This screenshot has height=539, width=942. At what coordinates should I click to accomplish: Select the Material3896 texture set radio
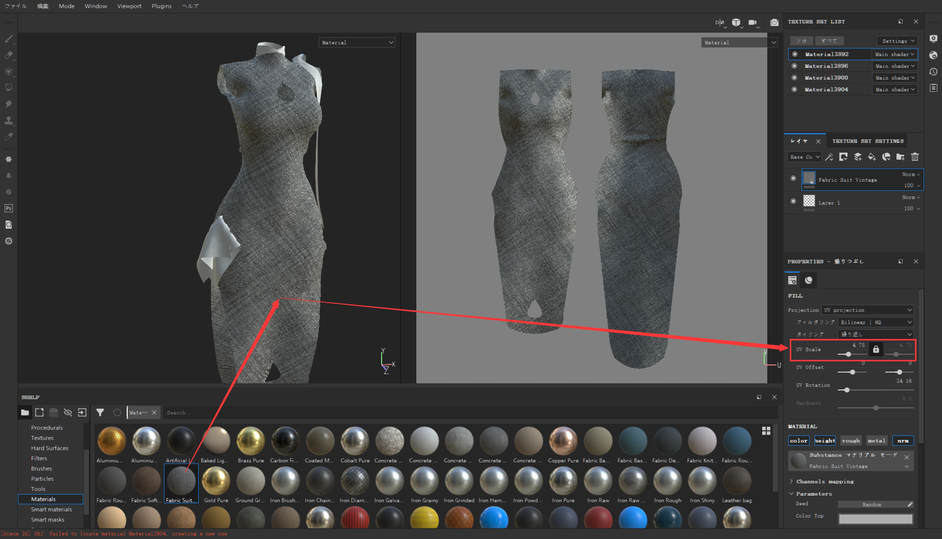(x=795, y=66)
